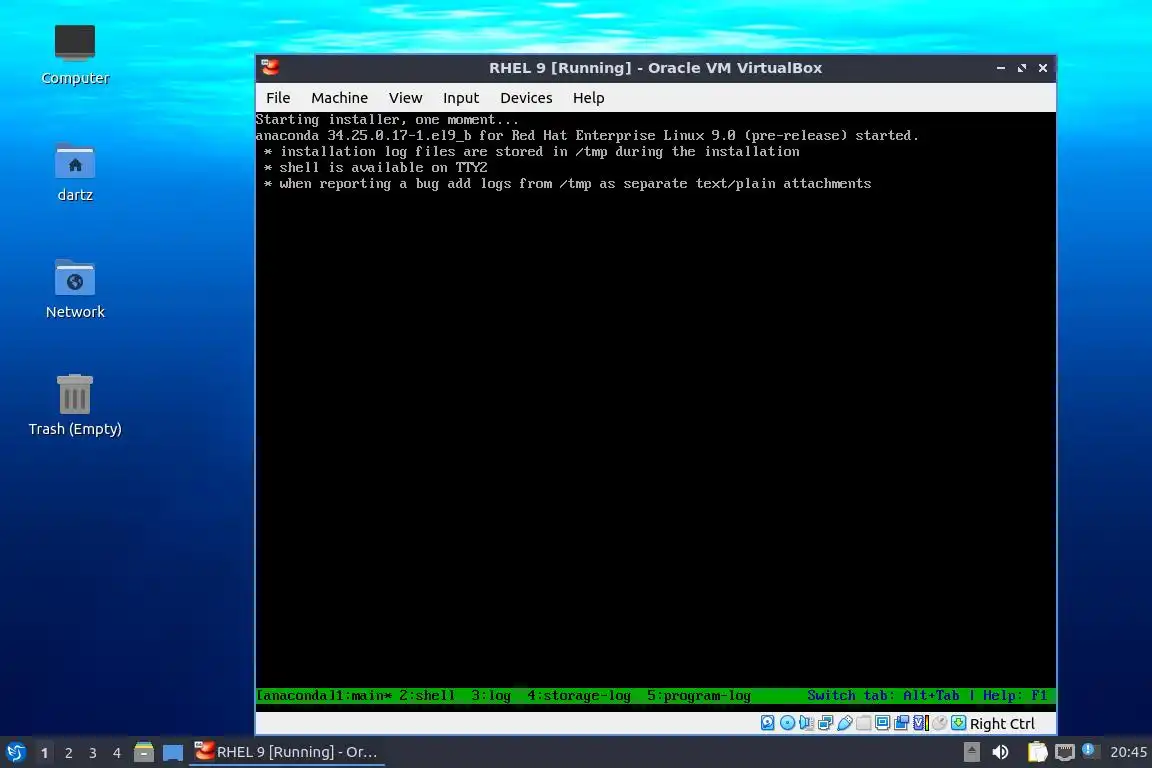Close the RHEL 9 VirtualBox window
This screenshot has height=768, width=1152.
pyautogui.click(x=1043, y=68)
